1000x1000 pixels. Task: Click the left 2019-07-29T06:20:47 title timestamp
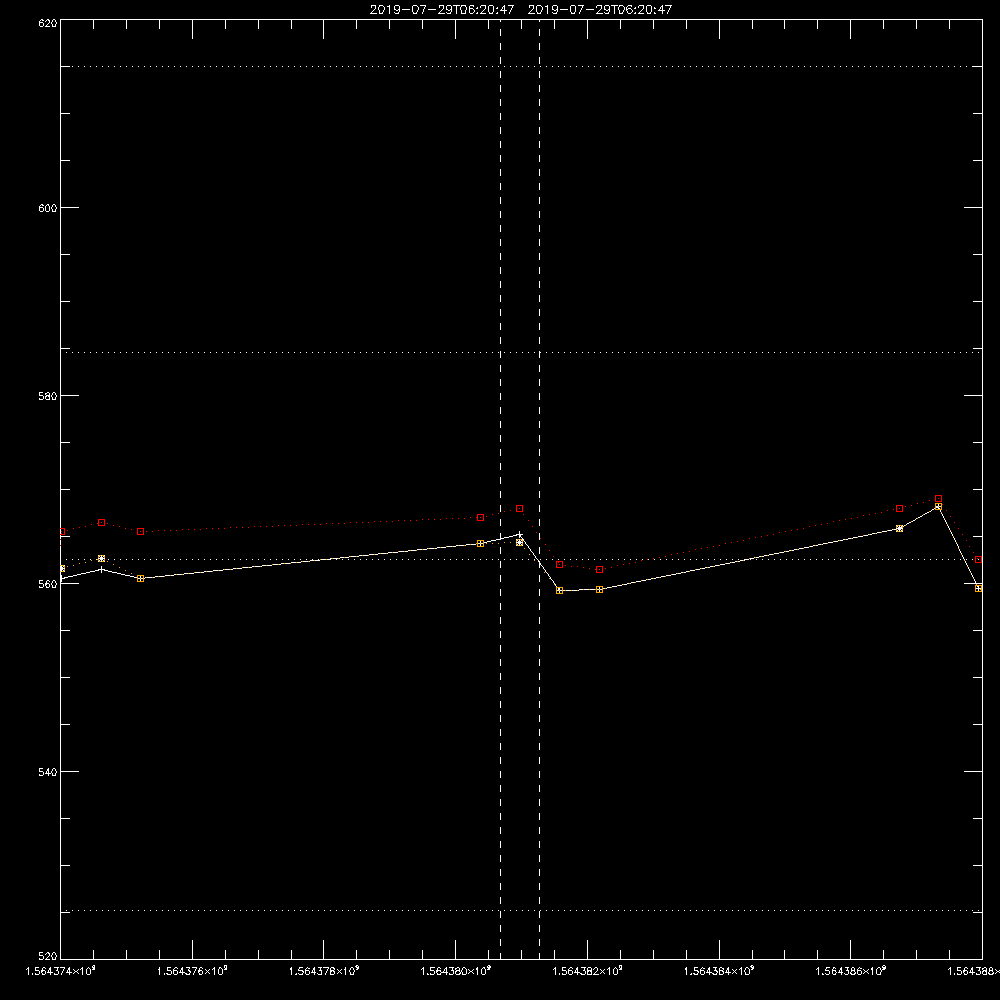point(441,10)
